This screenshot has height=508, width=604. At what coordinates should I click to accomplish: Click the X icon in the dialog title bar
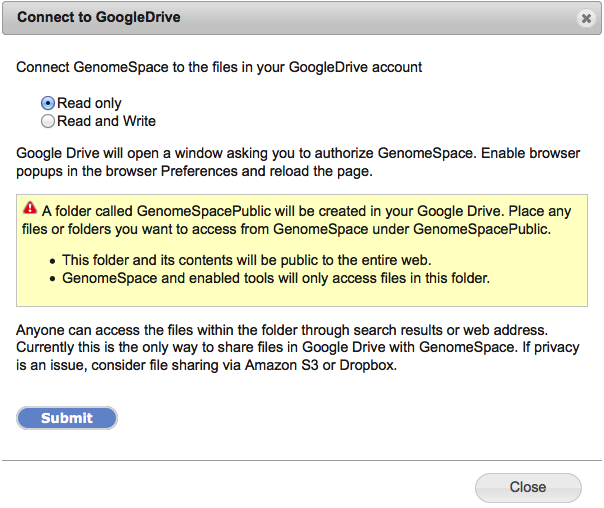point(585,19)
